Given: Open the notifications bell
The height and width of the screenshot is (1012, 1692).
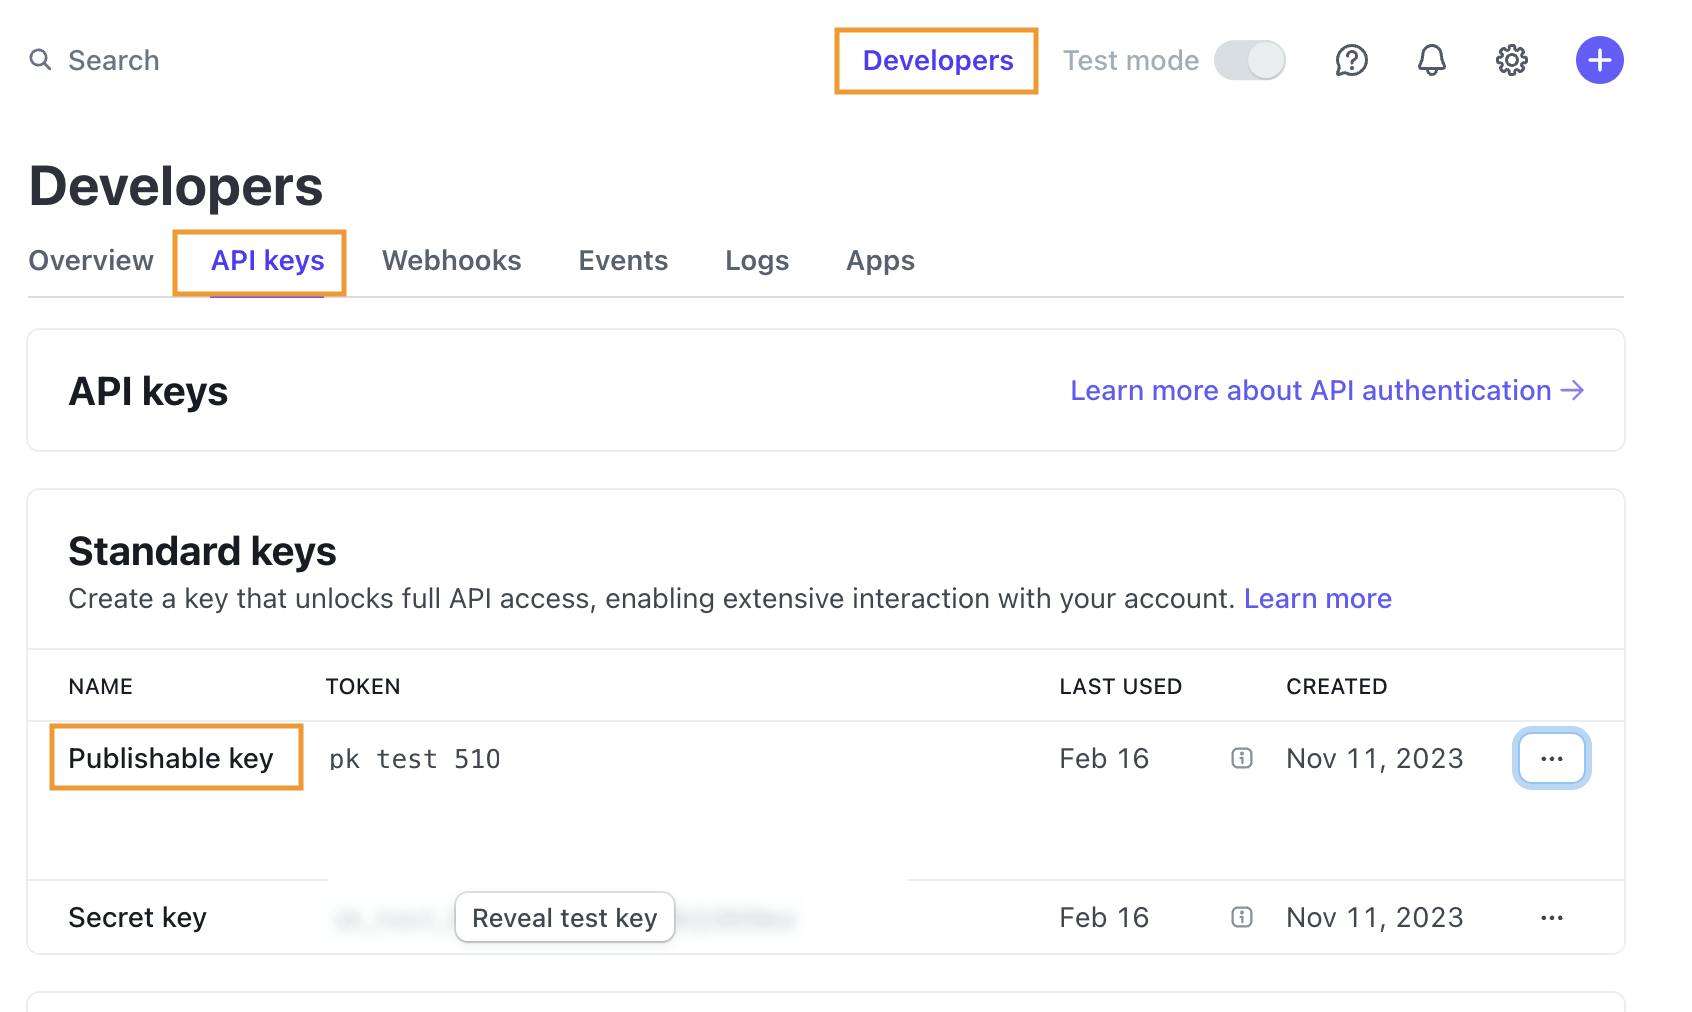Looking at the screenshot, I should coord(1431,60).
